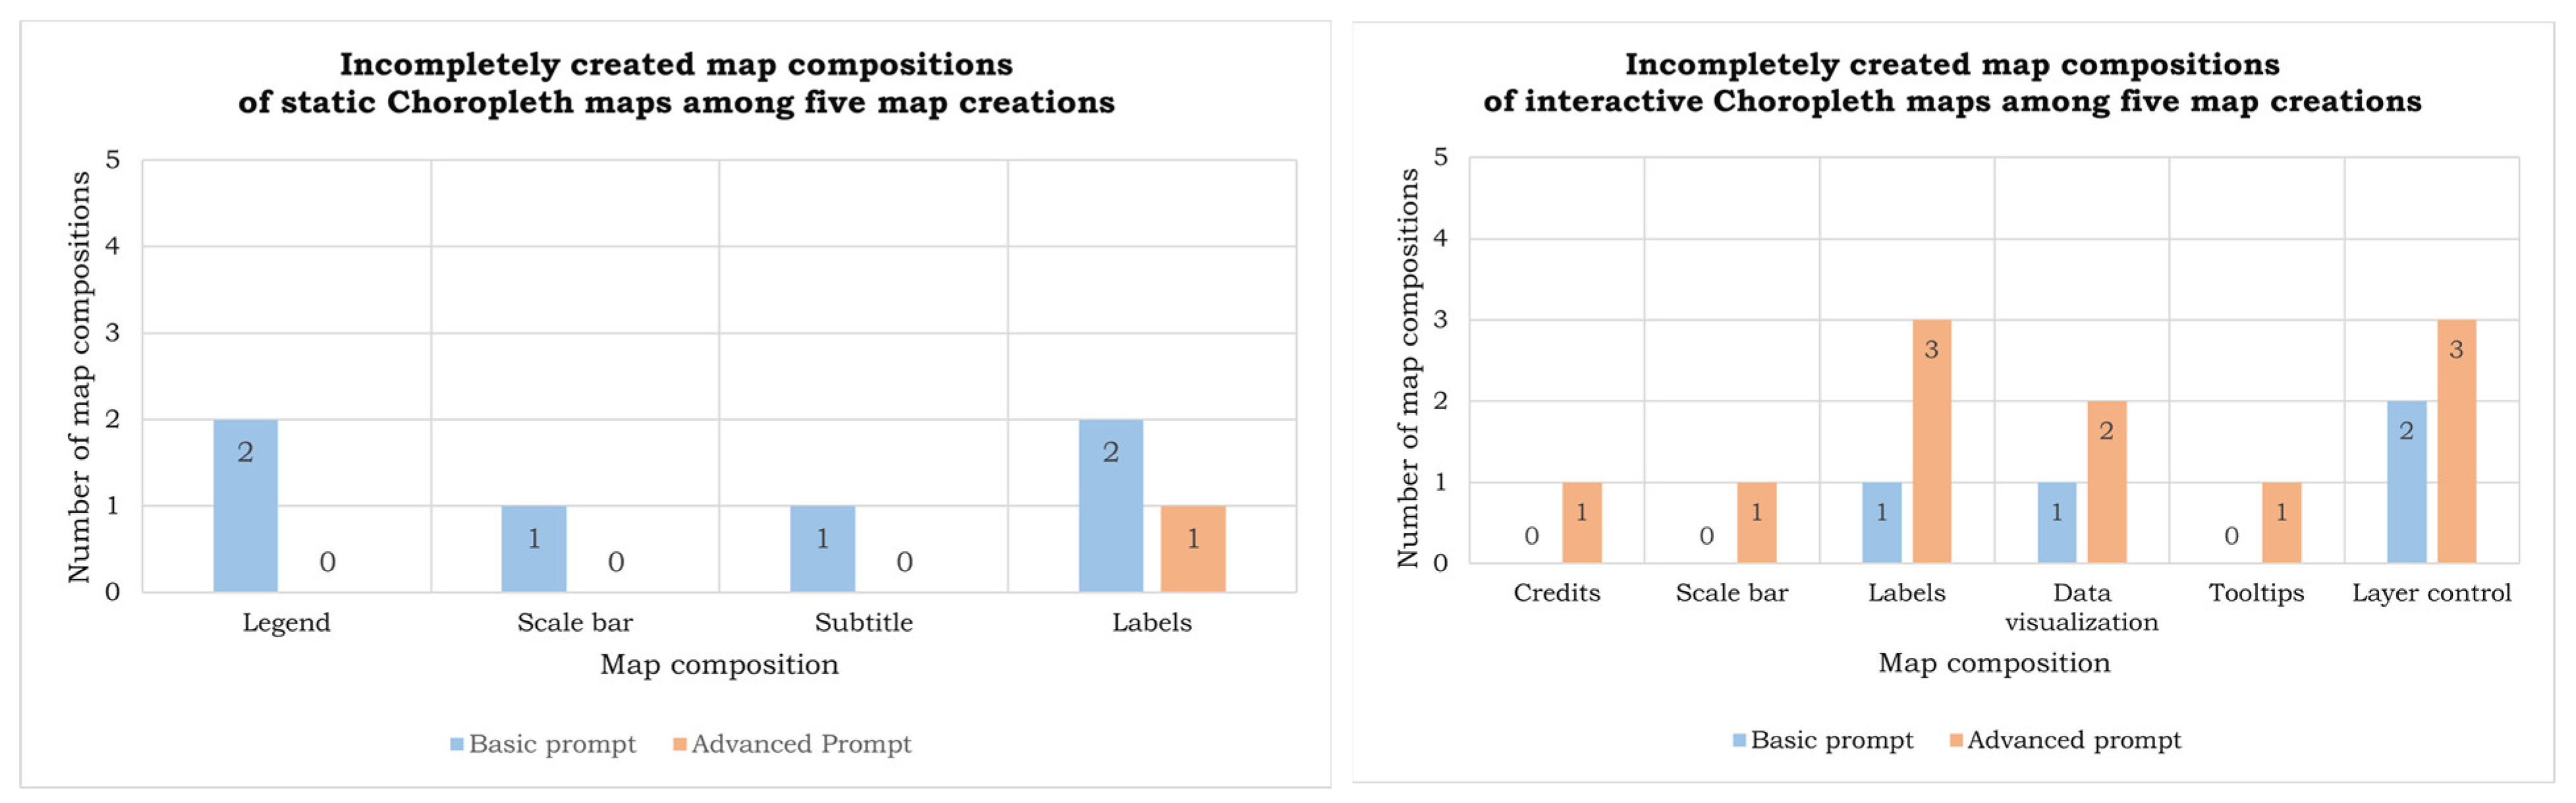
Task: Click the Subtitle category label on the x-axis
Action: click(x=863, y=622)
